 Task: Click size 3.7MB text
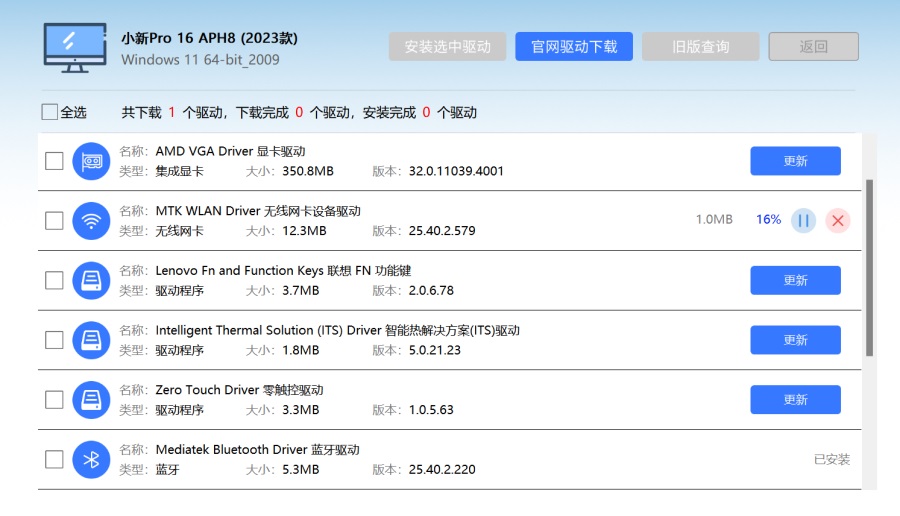300,290
